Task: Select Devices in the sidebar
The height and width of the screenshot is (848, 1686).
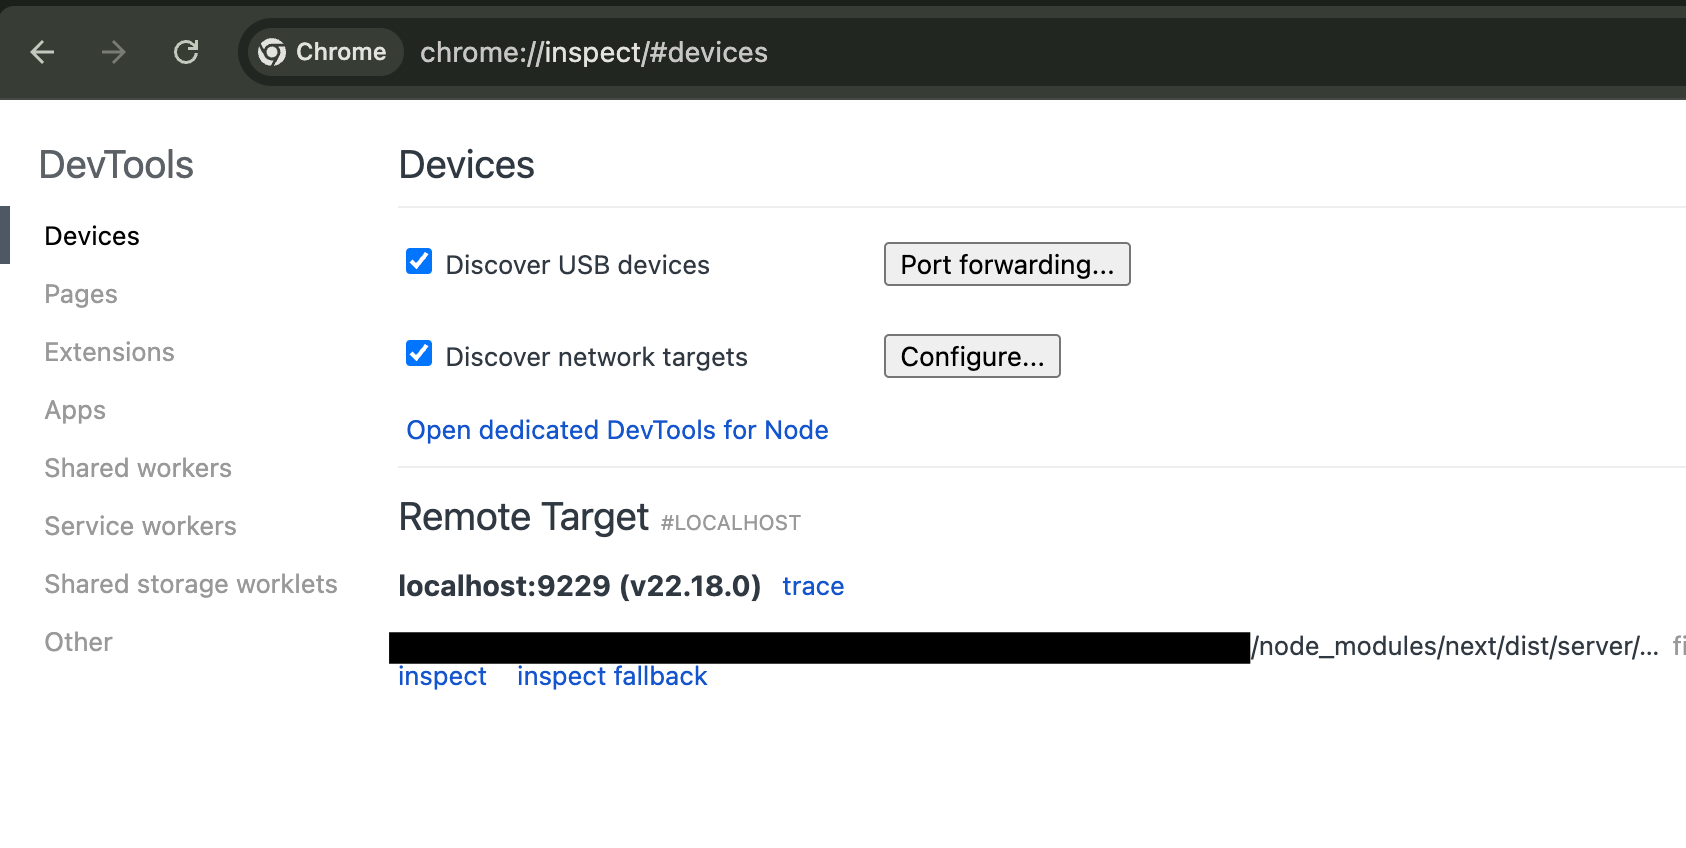Action: [x=92, y=236]
